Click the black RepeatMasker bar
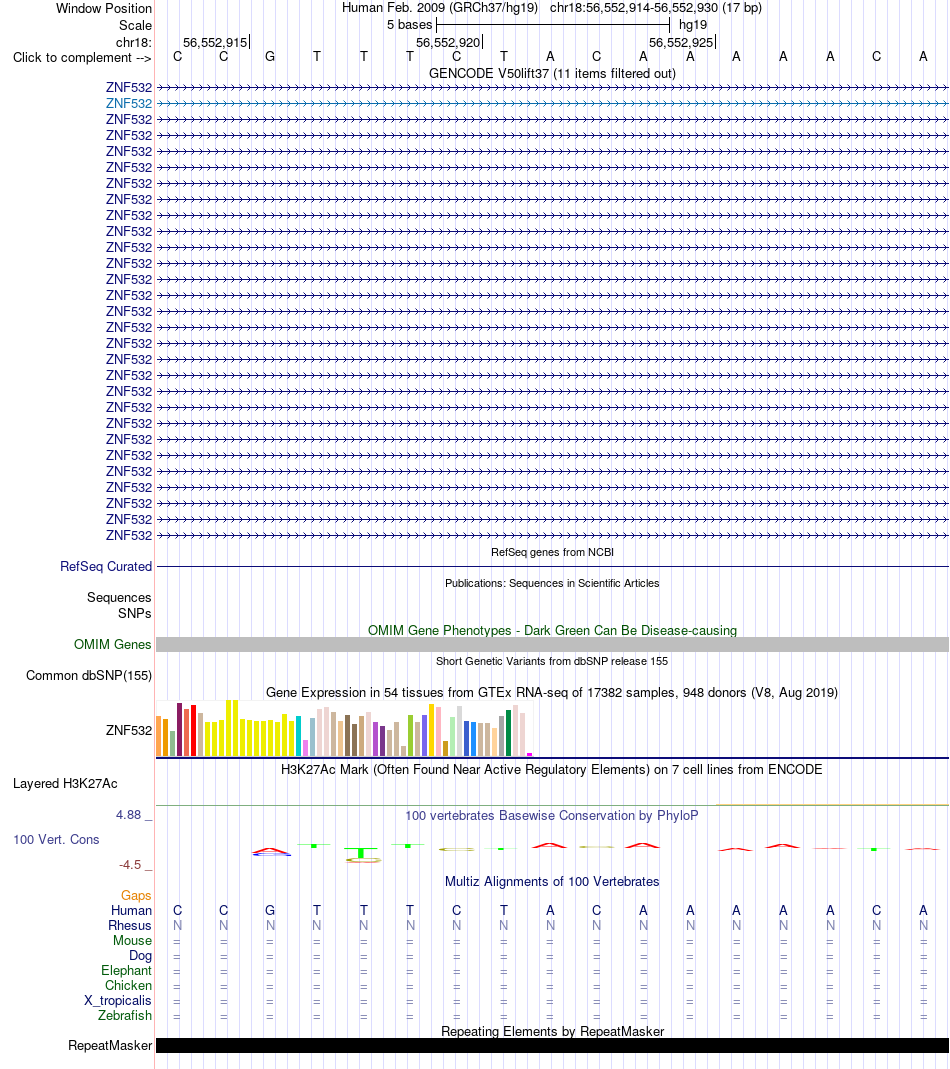Image resolution: width=950 pixels, height=1069 pixels. pos(552,1045)
